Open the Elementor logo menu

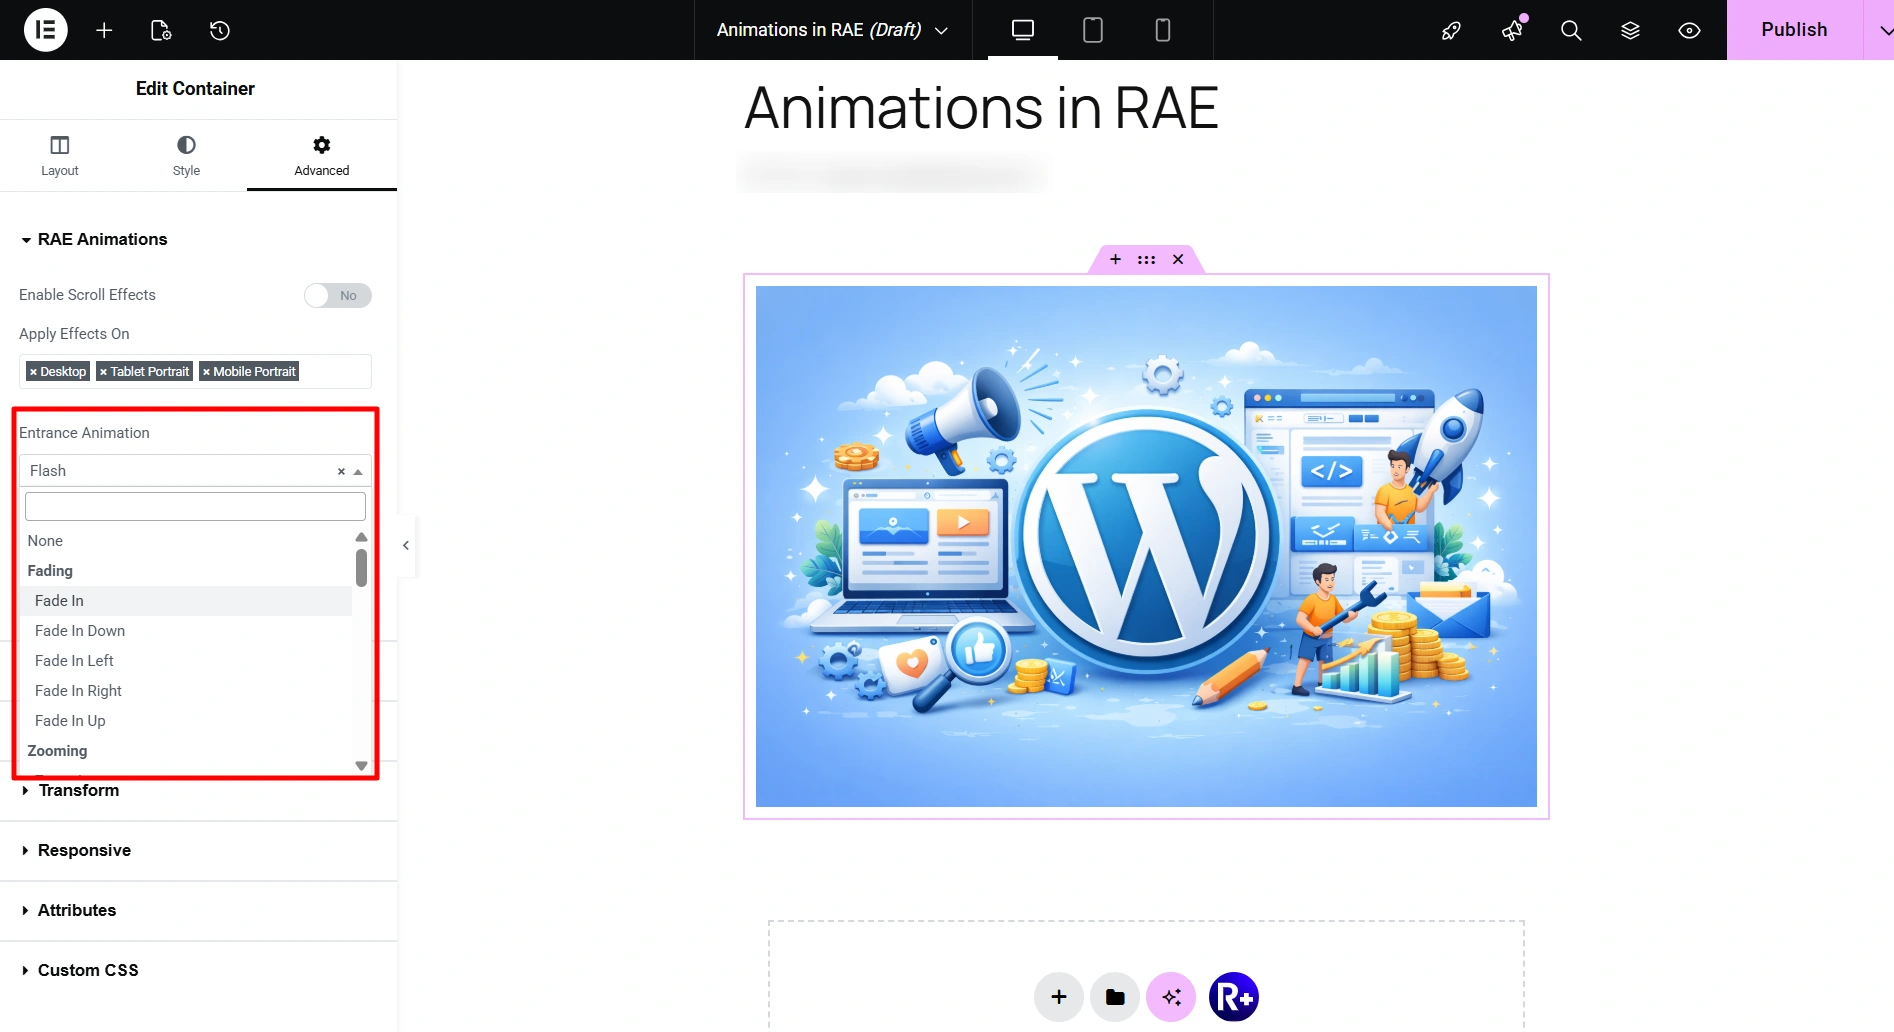(x=45, y=30)
